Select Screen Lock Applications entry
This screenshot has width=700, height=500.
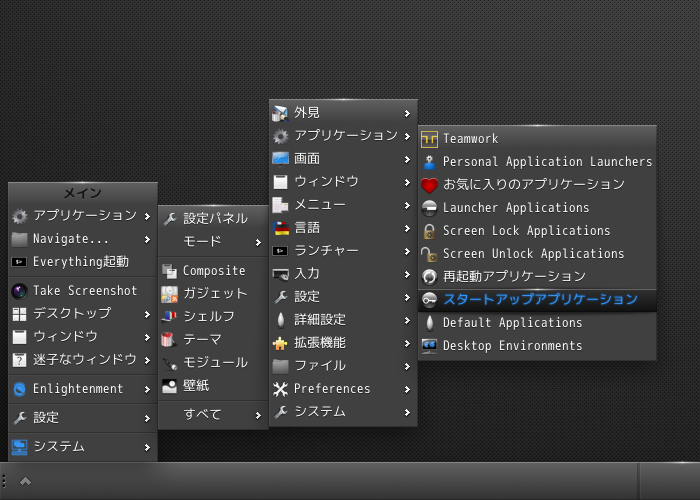point(537,231)
